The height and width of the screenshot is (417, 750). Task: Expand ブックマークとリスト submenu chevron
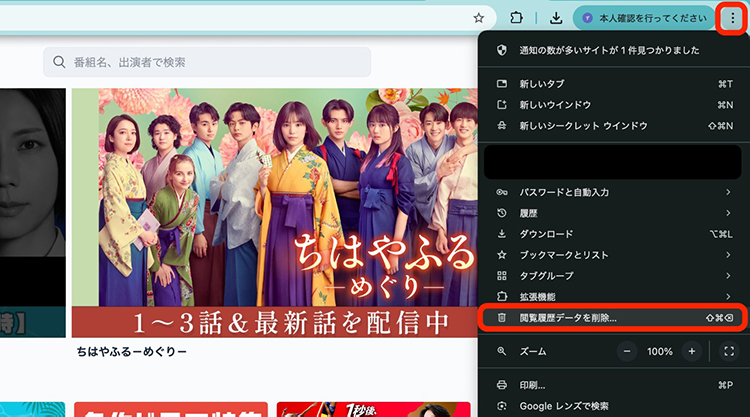click(x=728, y=255)
